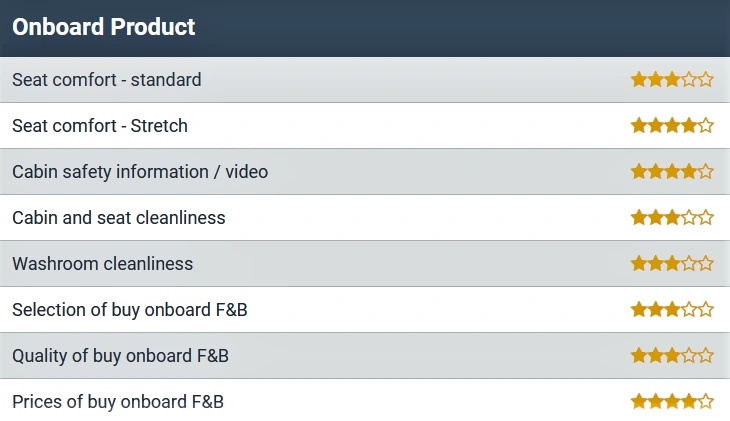Click stars for Selection of buy onboard F&B
The height and width of the screenshot is (421, 730).
(x=672, y=310)
